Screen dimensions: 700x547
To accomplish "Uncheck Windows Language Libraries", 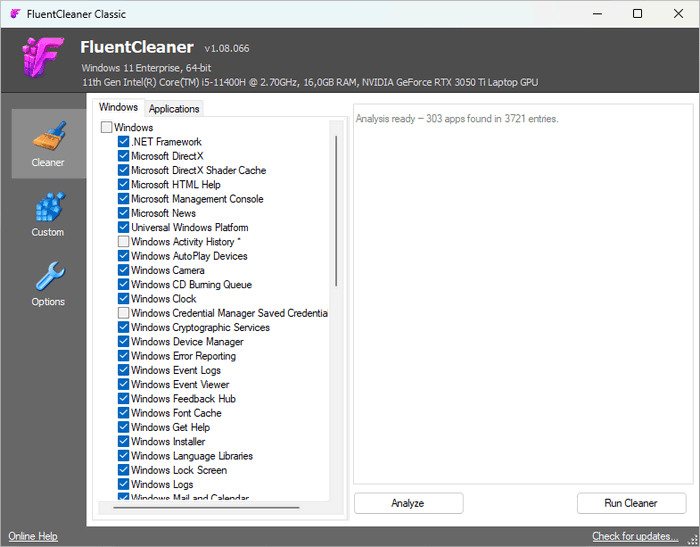I will 123,456.
